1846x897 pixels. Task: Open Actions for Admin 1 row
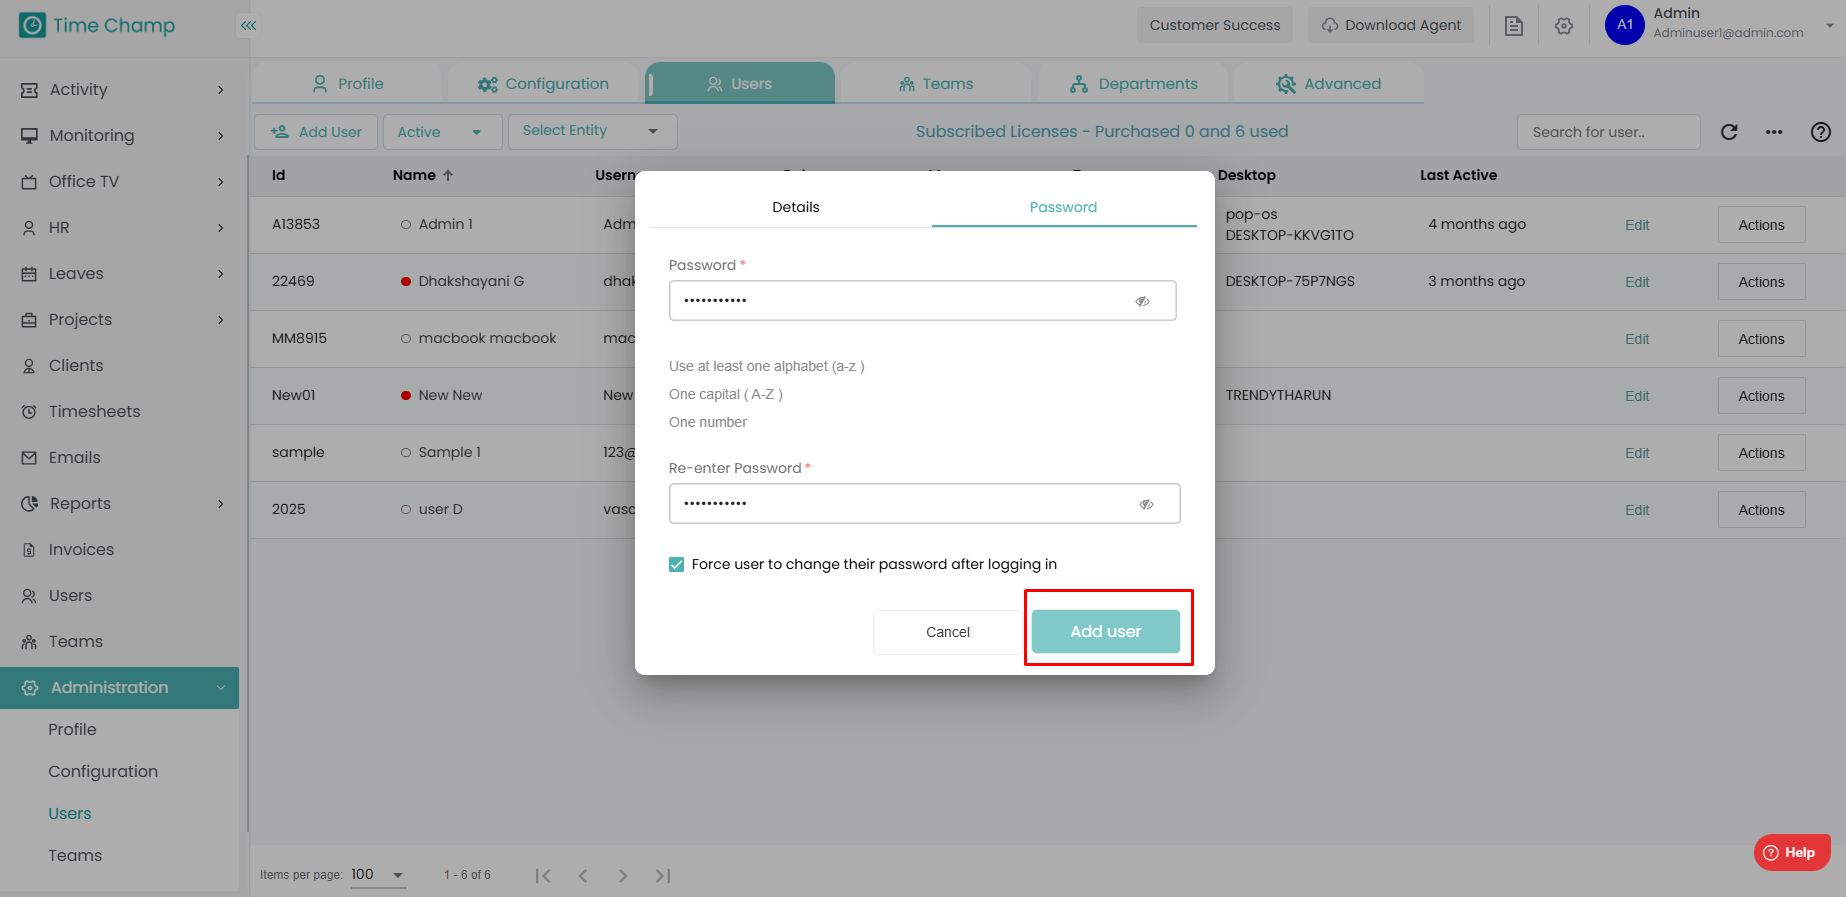(x=1761, y=225)
